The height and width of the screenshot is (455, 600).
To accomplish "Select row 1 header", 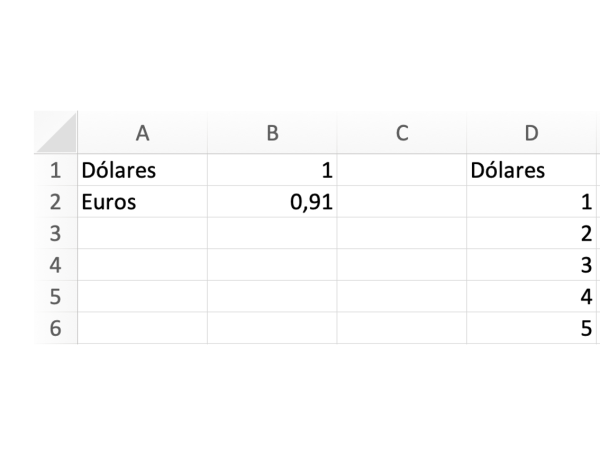I will 55,170.
